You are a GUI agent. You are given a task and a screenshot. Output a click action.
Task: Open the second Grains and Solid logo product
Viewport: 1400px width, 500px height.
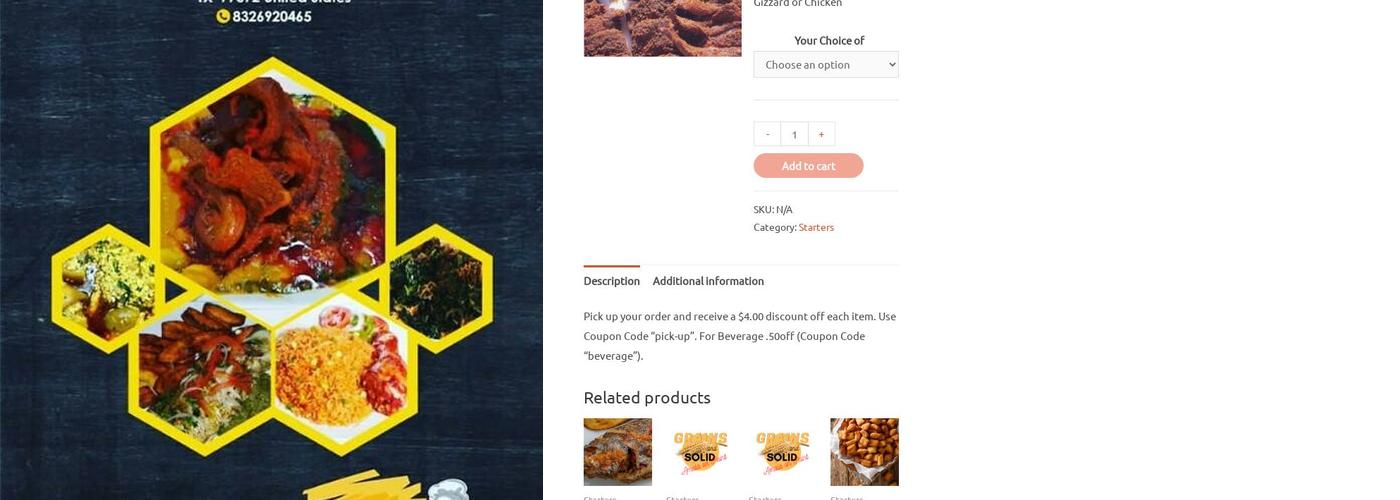[x=782, y=452]
